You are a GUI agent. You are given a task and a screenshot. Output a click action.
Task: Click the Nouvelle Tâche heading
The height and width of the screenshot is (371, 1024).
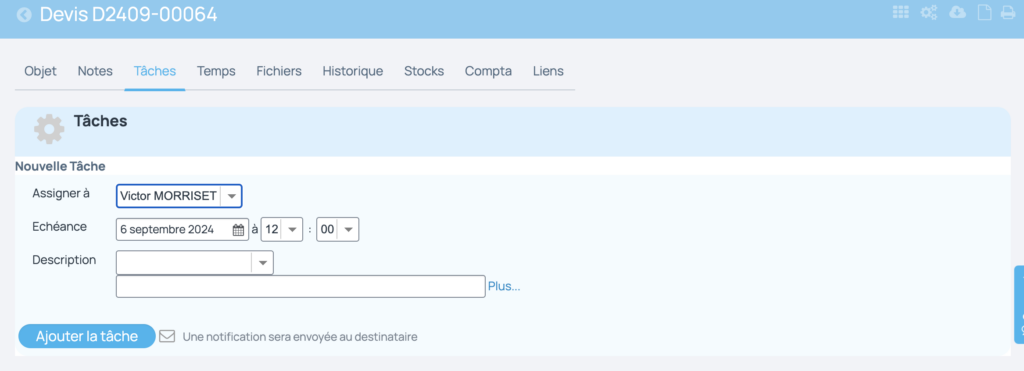click(x=60, y=166)
